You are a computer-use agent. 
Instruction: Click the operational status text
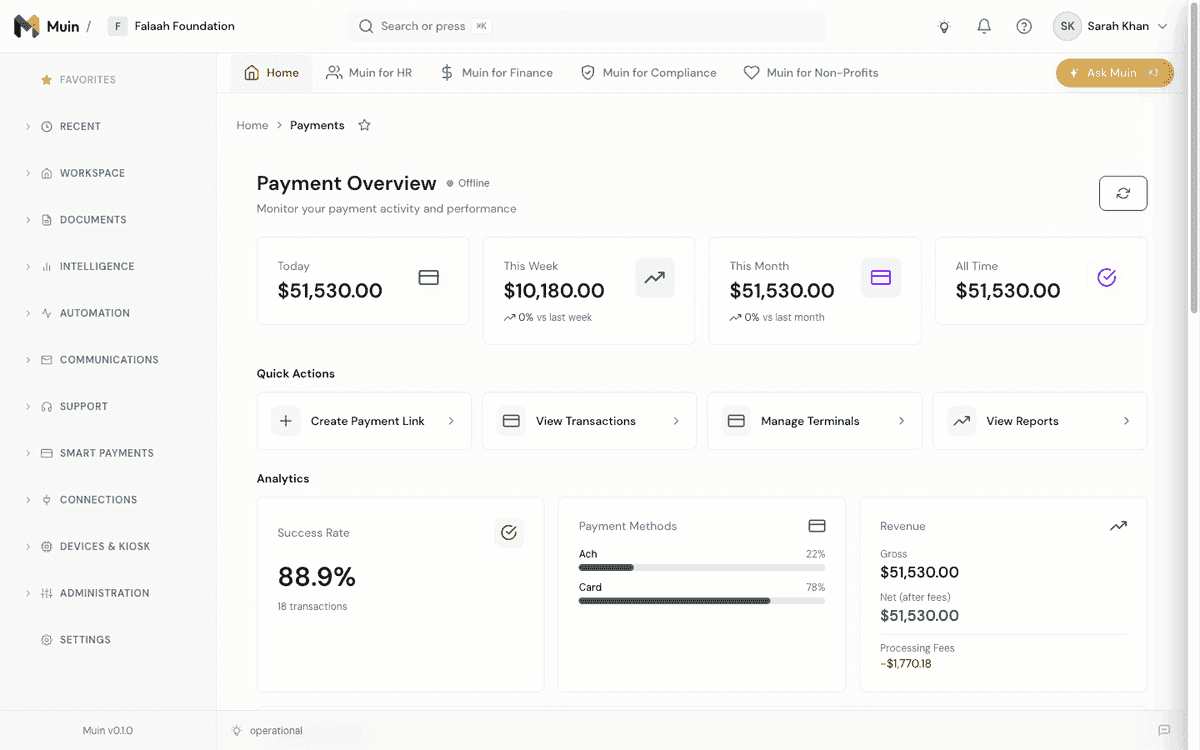click(x=276, y=731)
